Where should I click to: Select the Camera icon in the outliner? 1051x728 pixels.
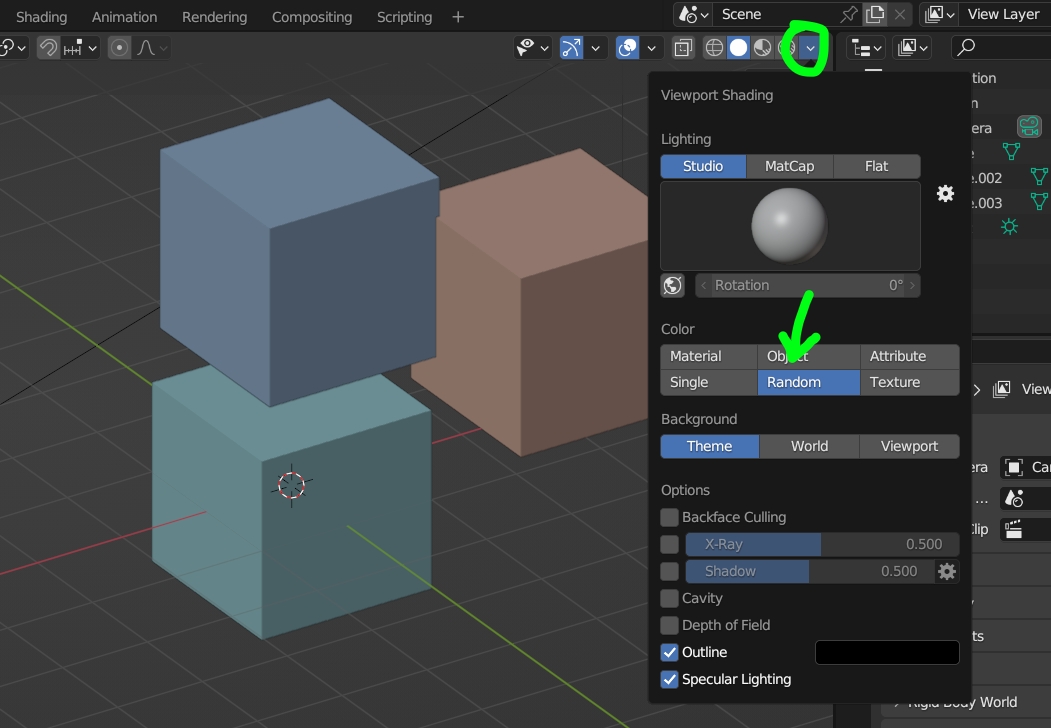[1029, 127]
